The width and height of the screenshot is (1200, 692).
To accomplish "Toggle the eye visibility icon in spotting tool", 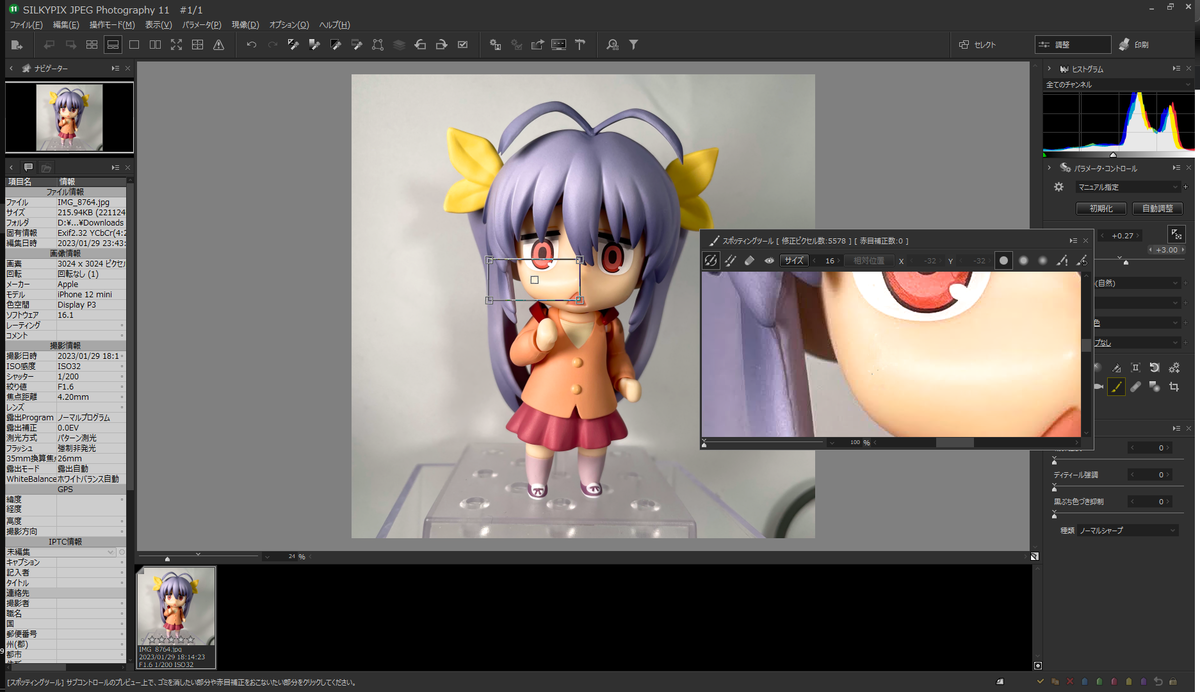I will 769,260.
